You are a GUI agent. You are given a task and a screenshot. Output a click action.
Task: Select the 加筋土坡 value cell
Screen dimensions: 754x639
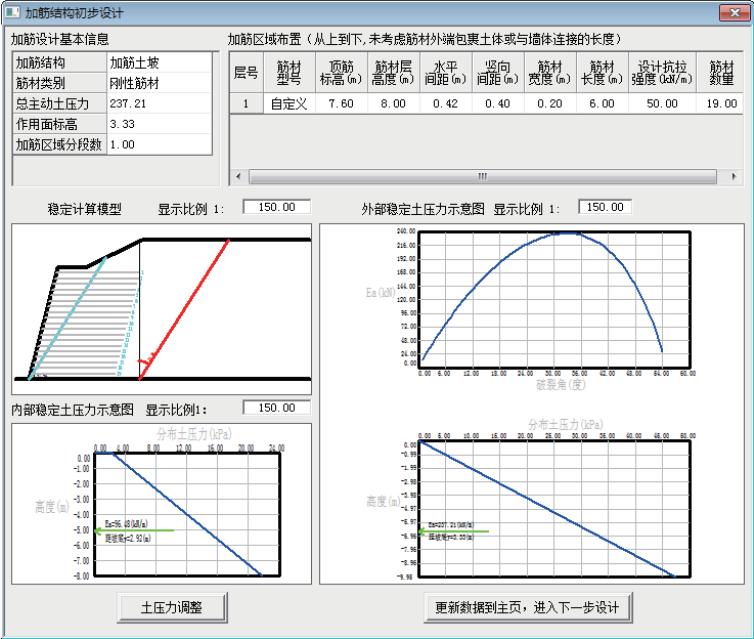[158, 63]
